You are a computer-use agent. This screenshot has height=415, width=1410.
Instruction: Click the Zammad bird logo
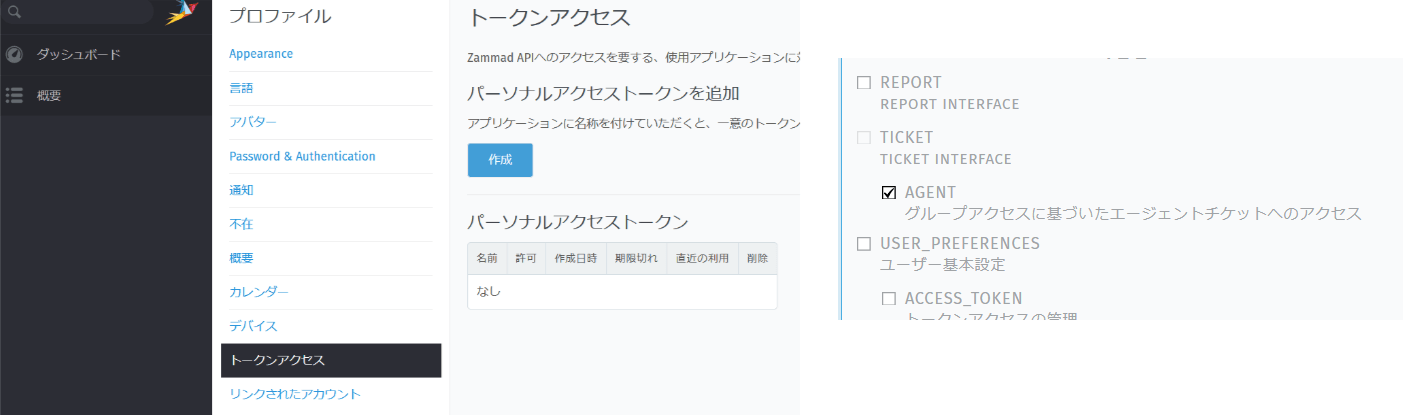pyautogui.click(x=181, y=12)
